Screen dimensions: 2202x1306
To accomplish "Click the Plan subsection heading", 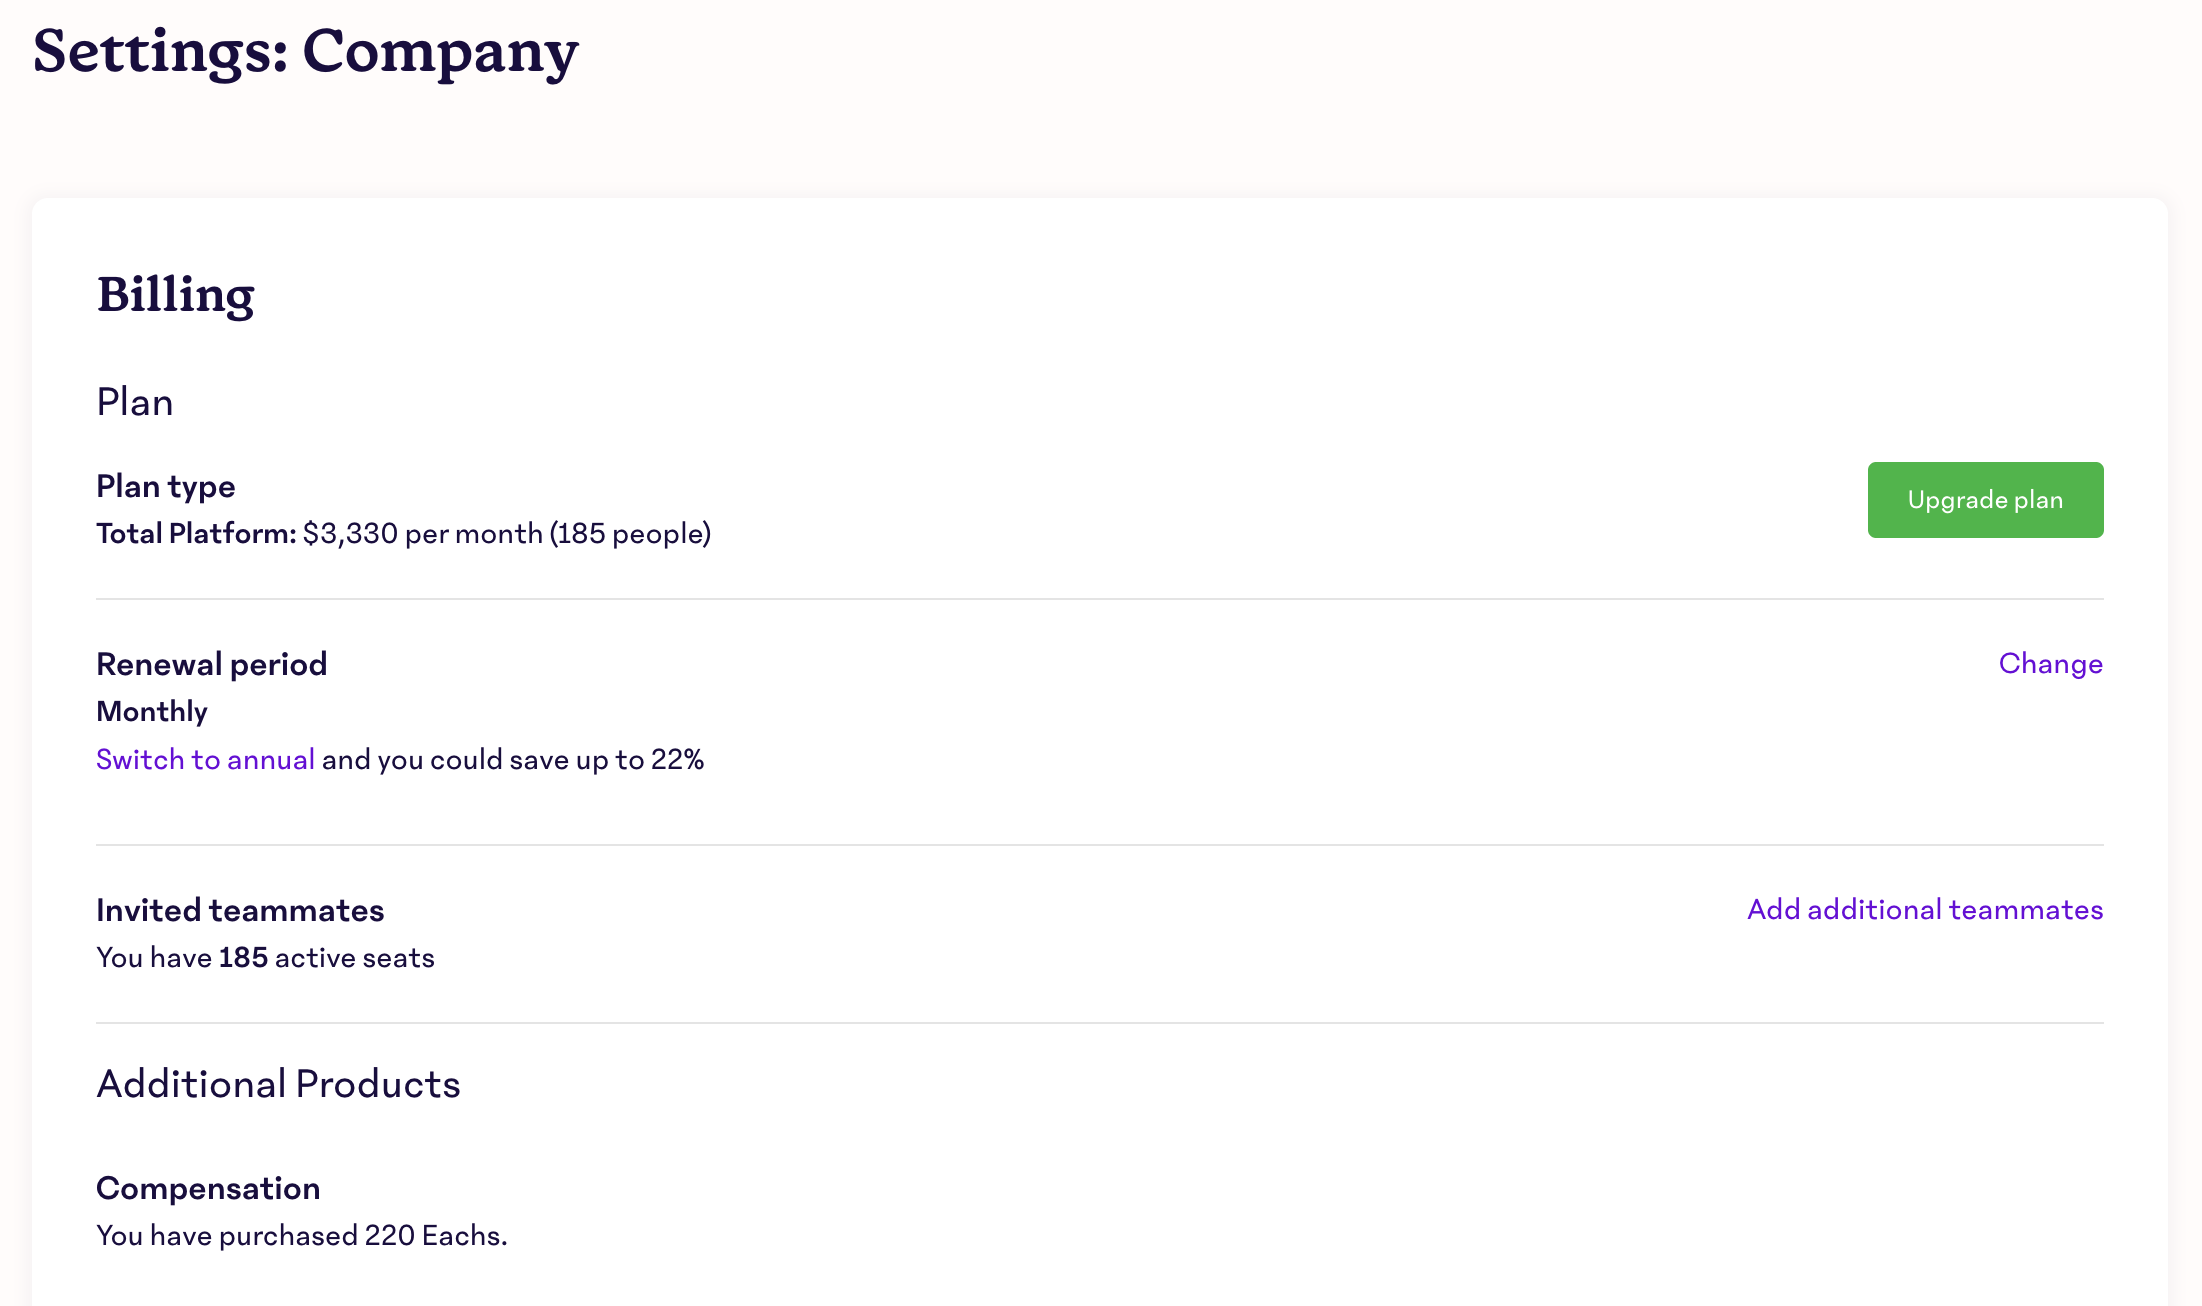I will pyautogui.click(x=134, y=402).
